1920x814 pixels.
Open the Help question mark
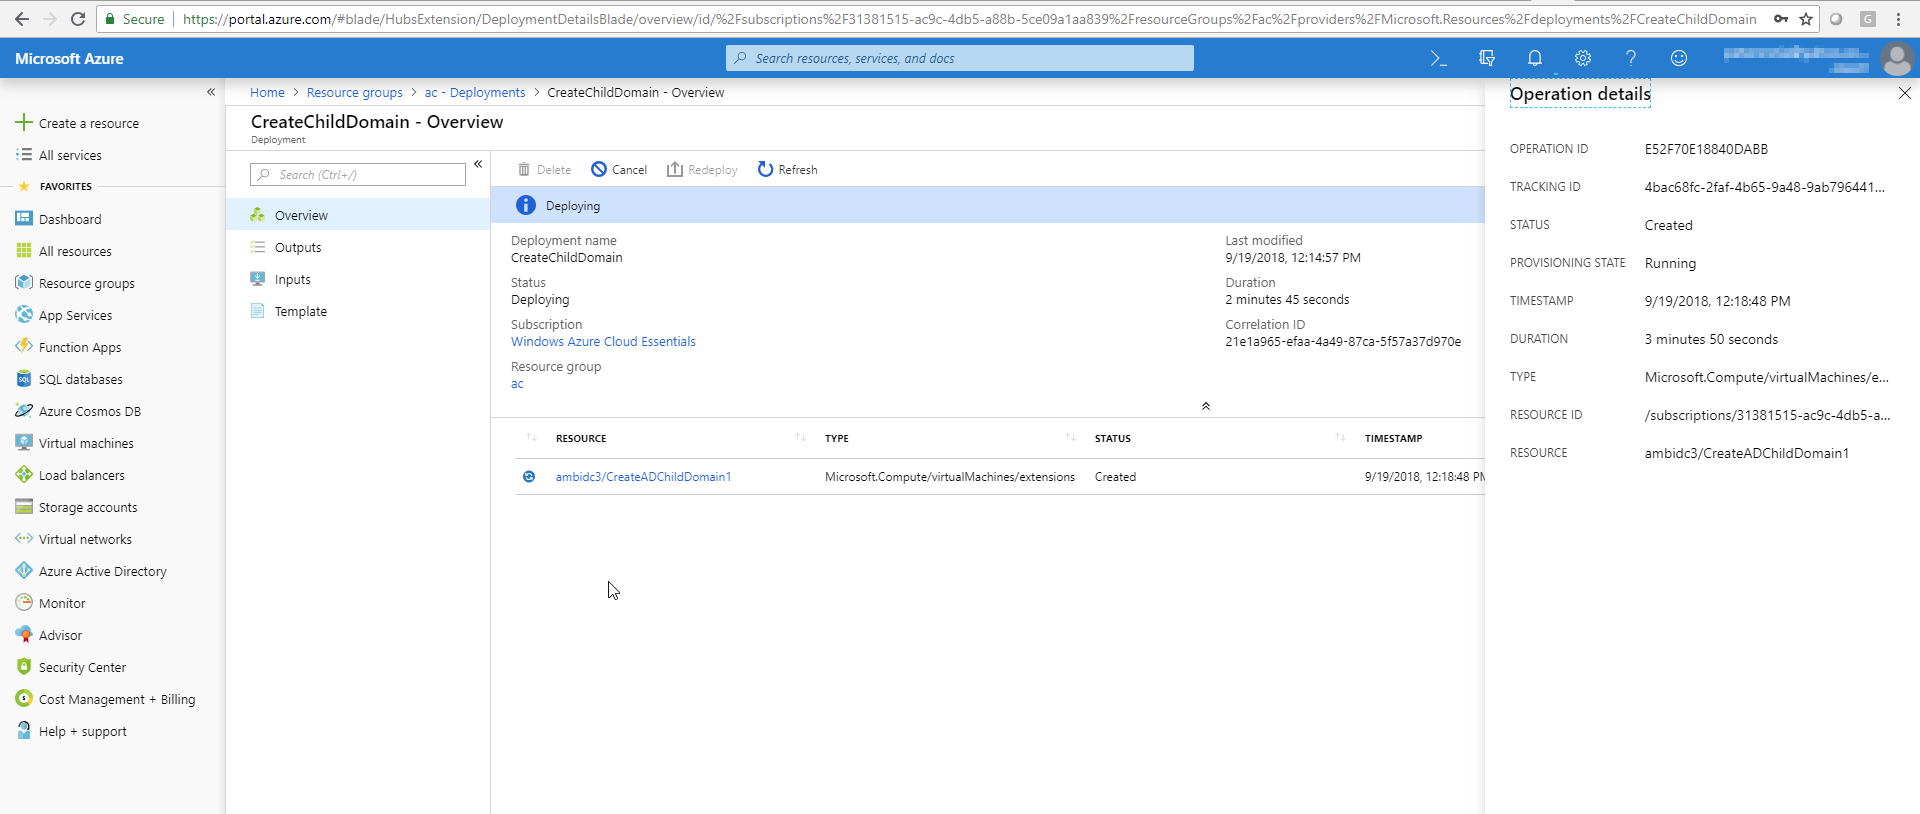click(x=1631, y=58)
